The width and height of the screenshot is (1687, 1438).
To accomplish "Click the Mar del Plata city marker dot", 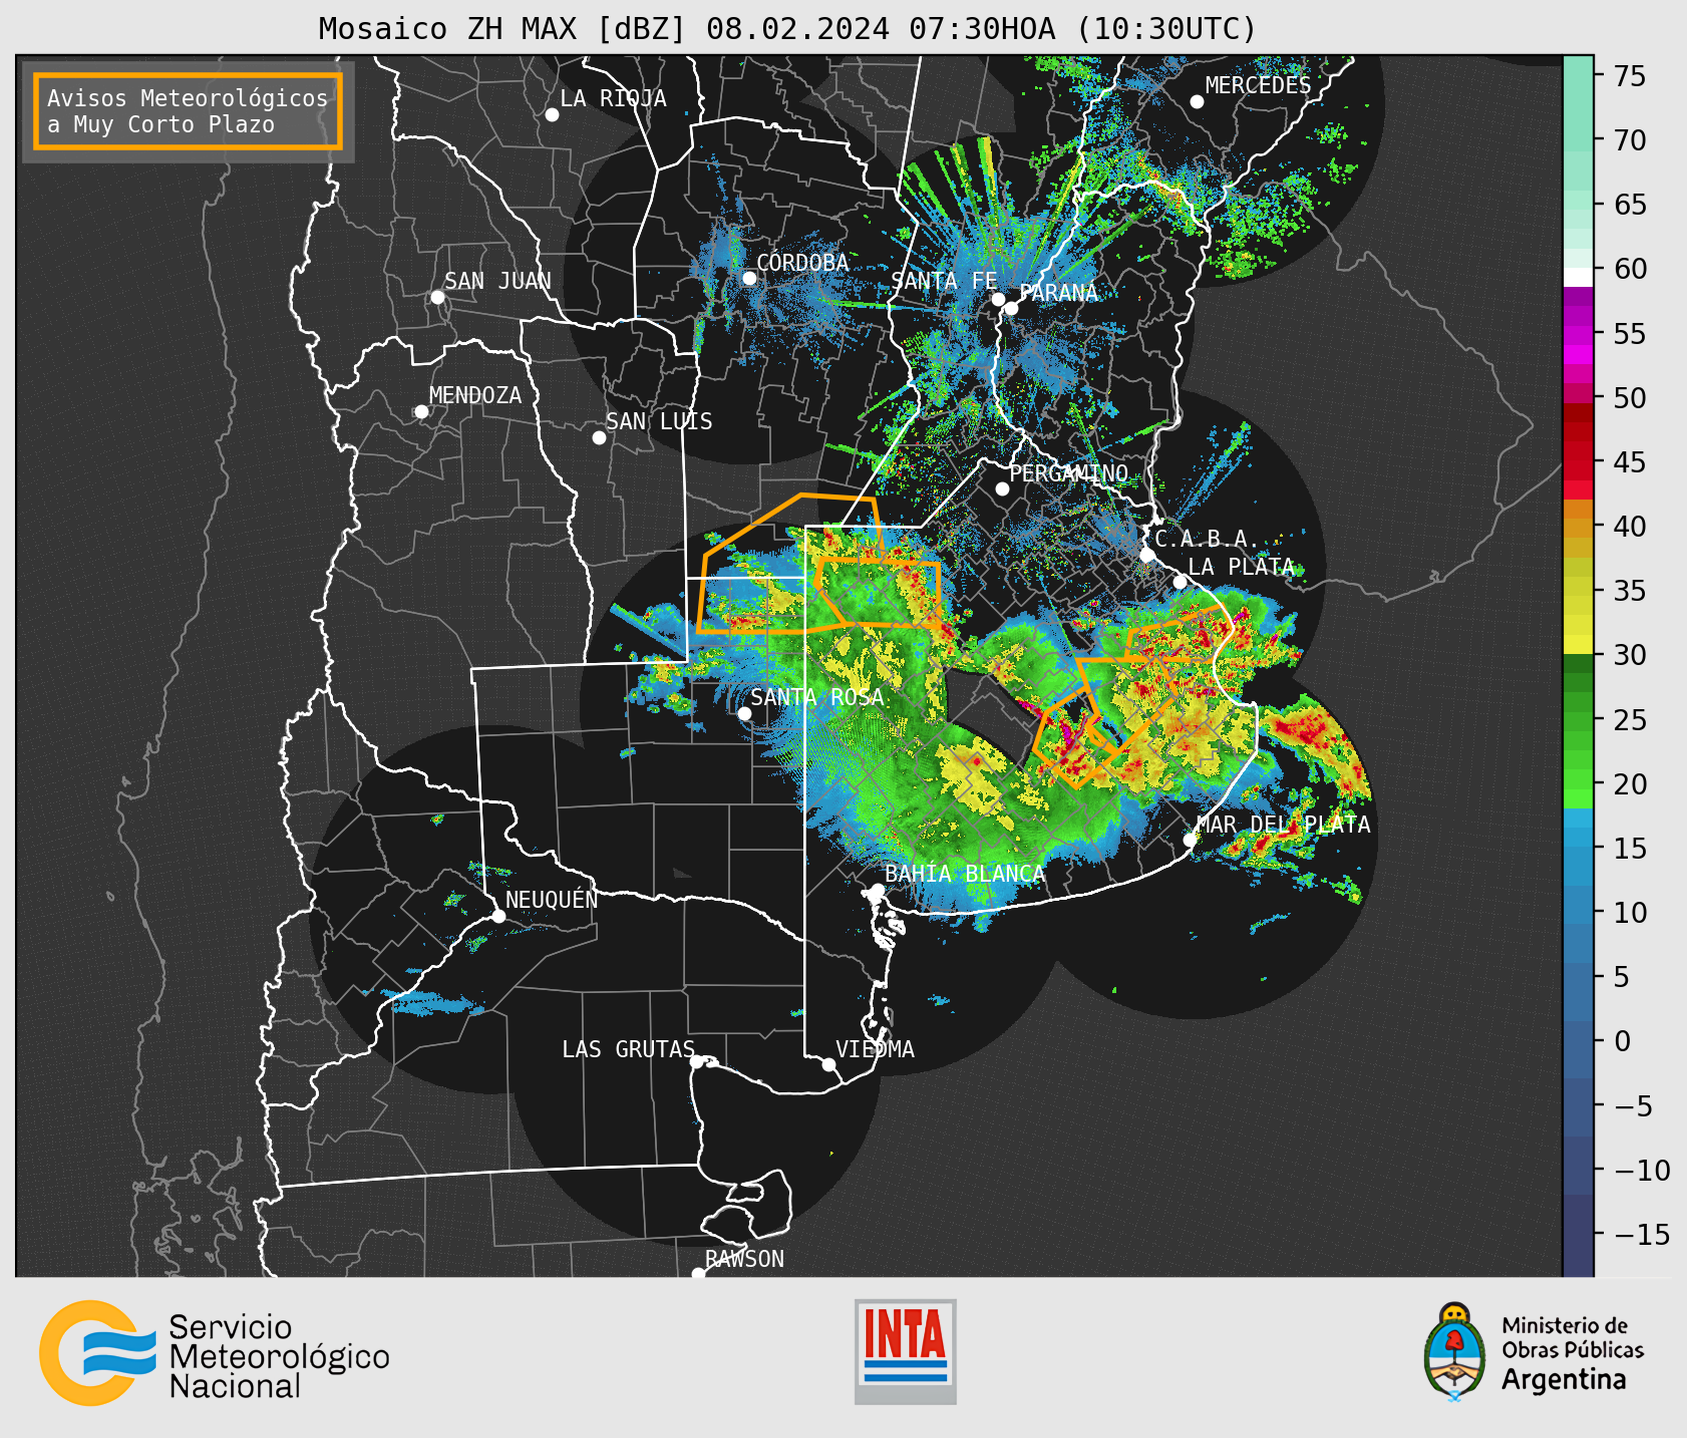I will (1190, 840).
